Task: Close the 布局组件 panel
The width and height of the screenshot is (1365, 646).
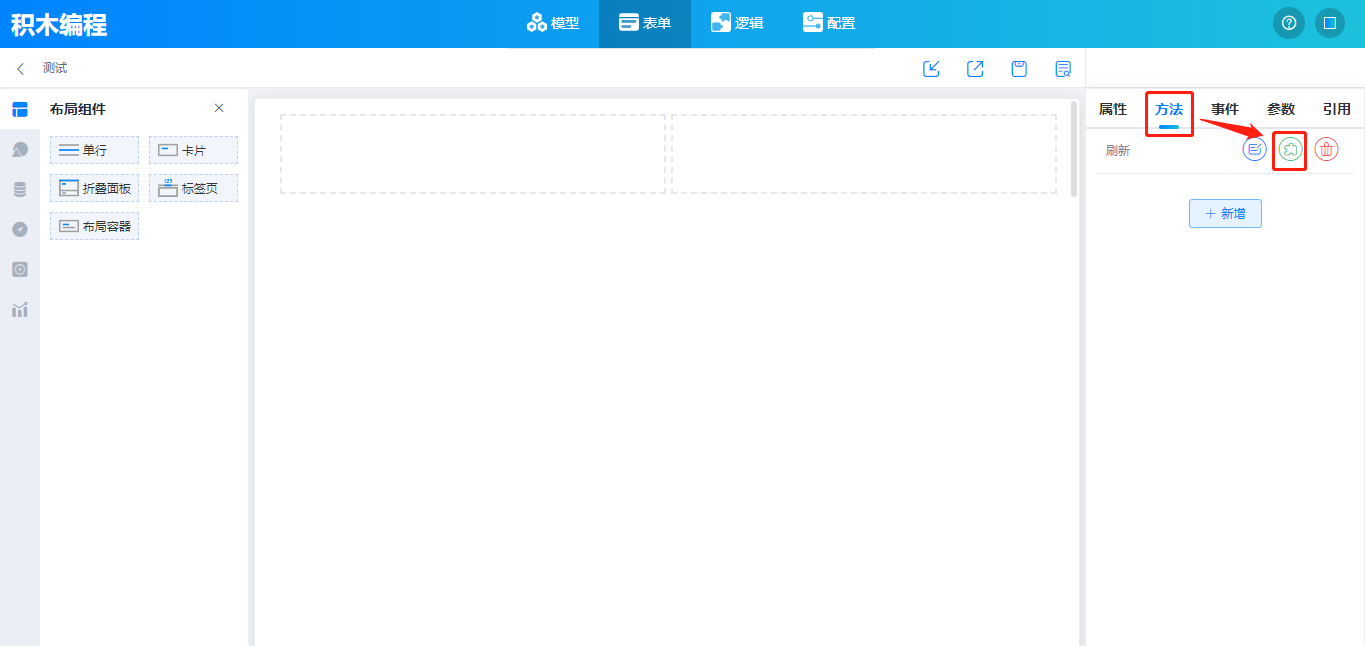Action: click(219, 108)
